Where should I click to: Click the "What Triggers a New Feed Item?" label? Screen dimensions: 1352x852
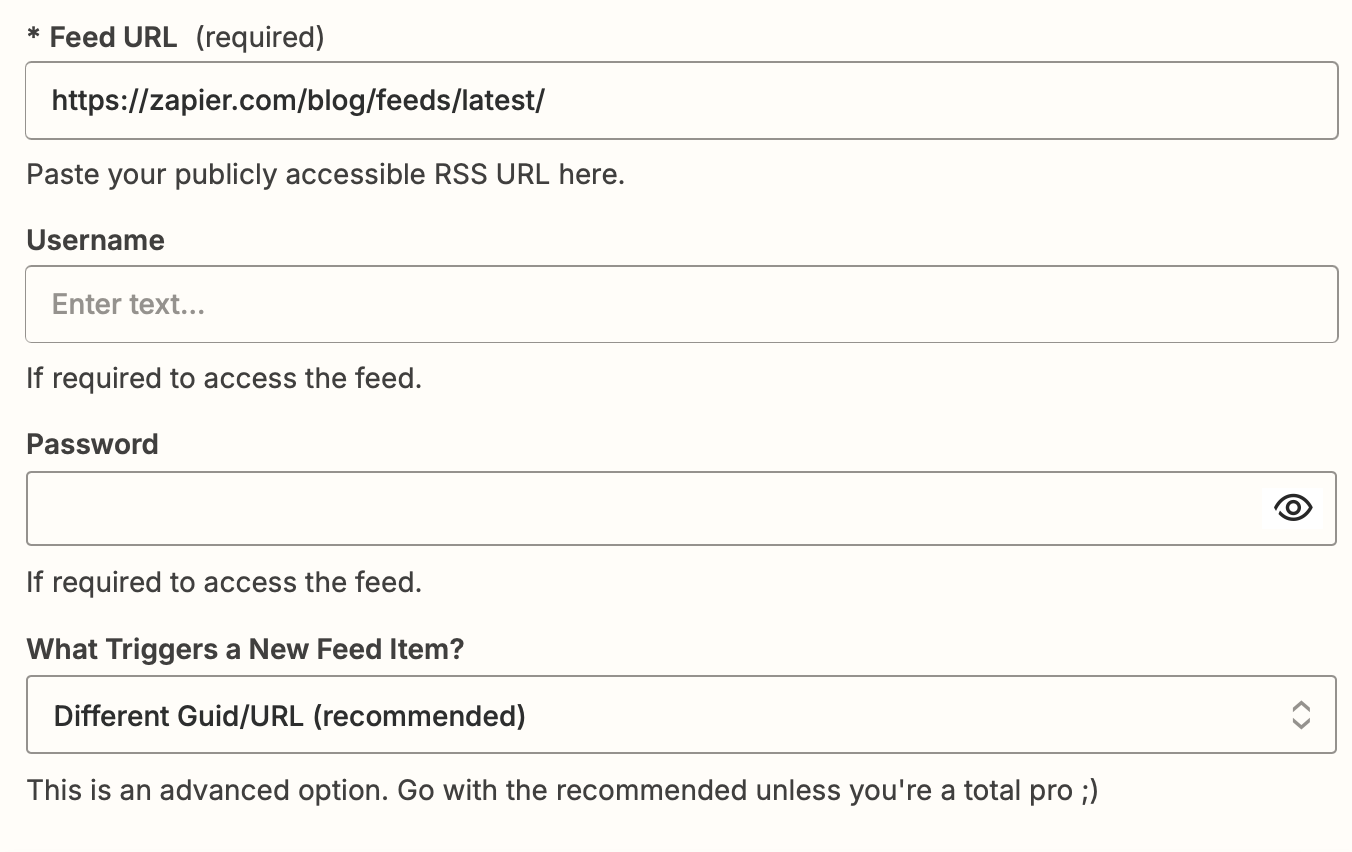(x=245, y=649)
